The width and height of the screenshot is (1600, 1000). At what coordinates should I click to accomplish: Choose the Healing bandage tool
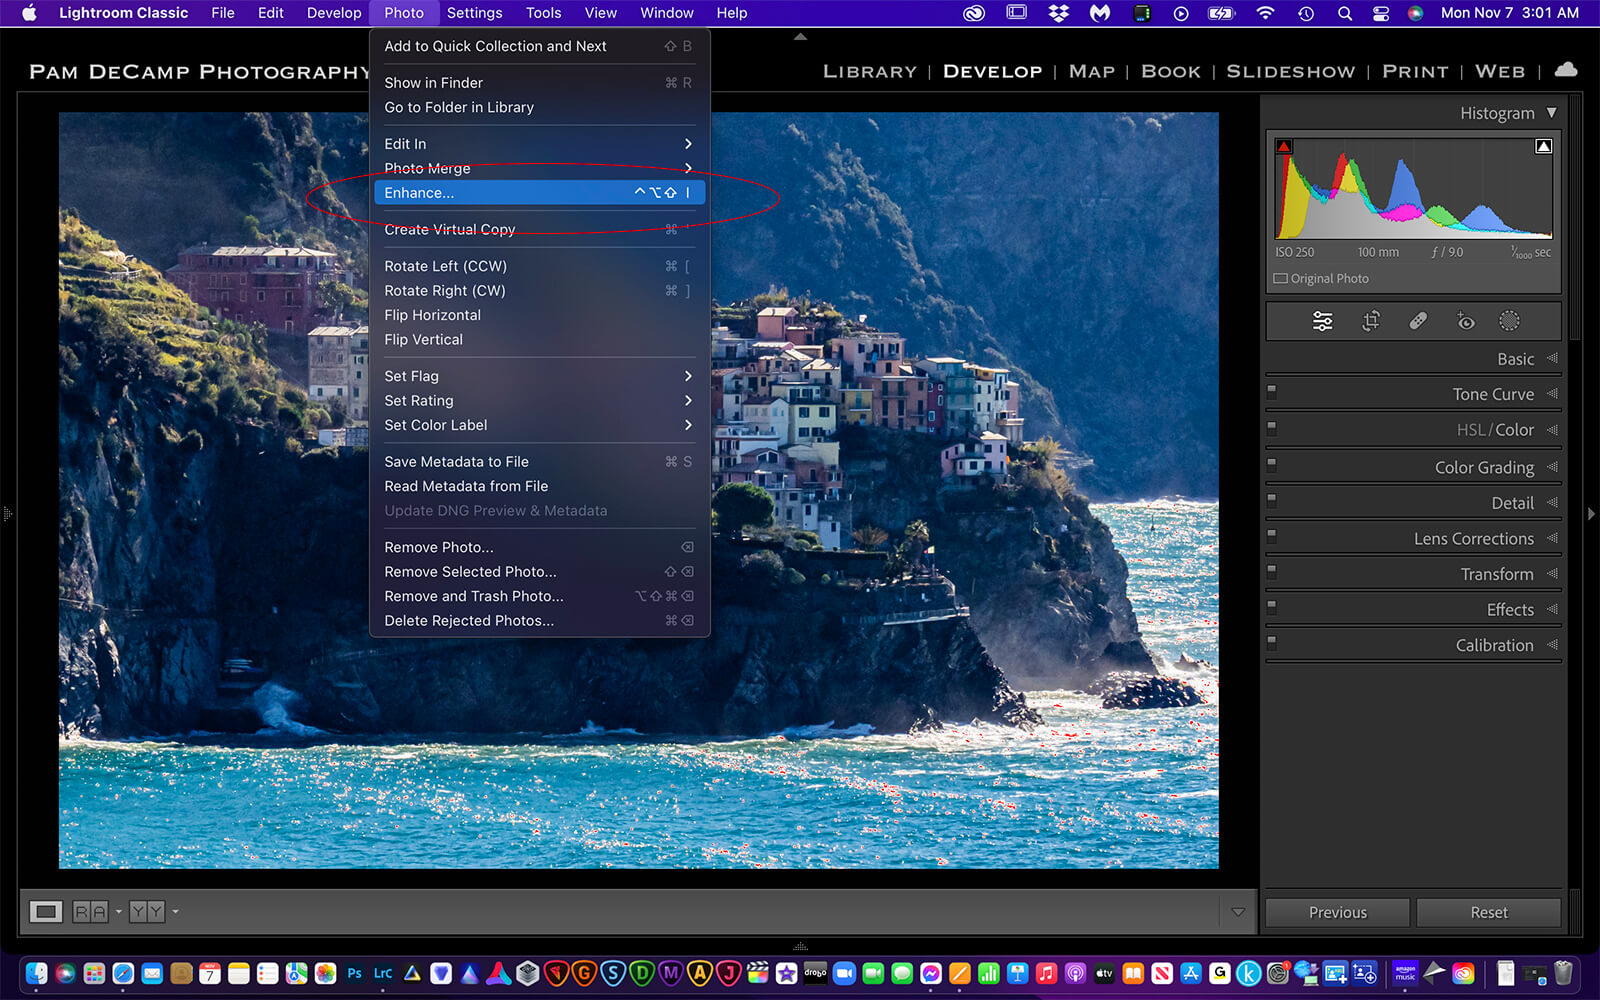pos(1418,321)
